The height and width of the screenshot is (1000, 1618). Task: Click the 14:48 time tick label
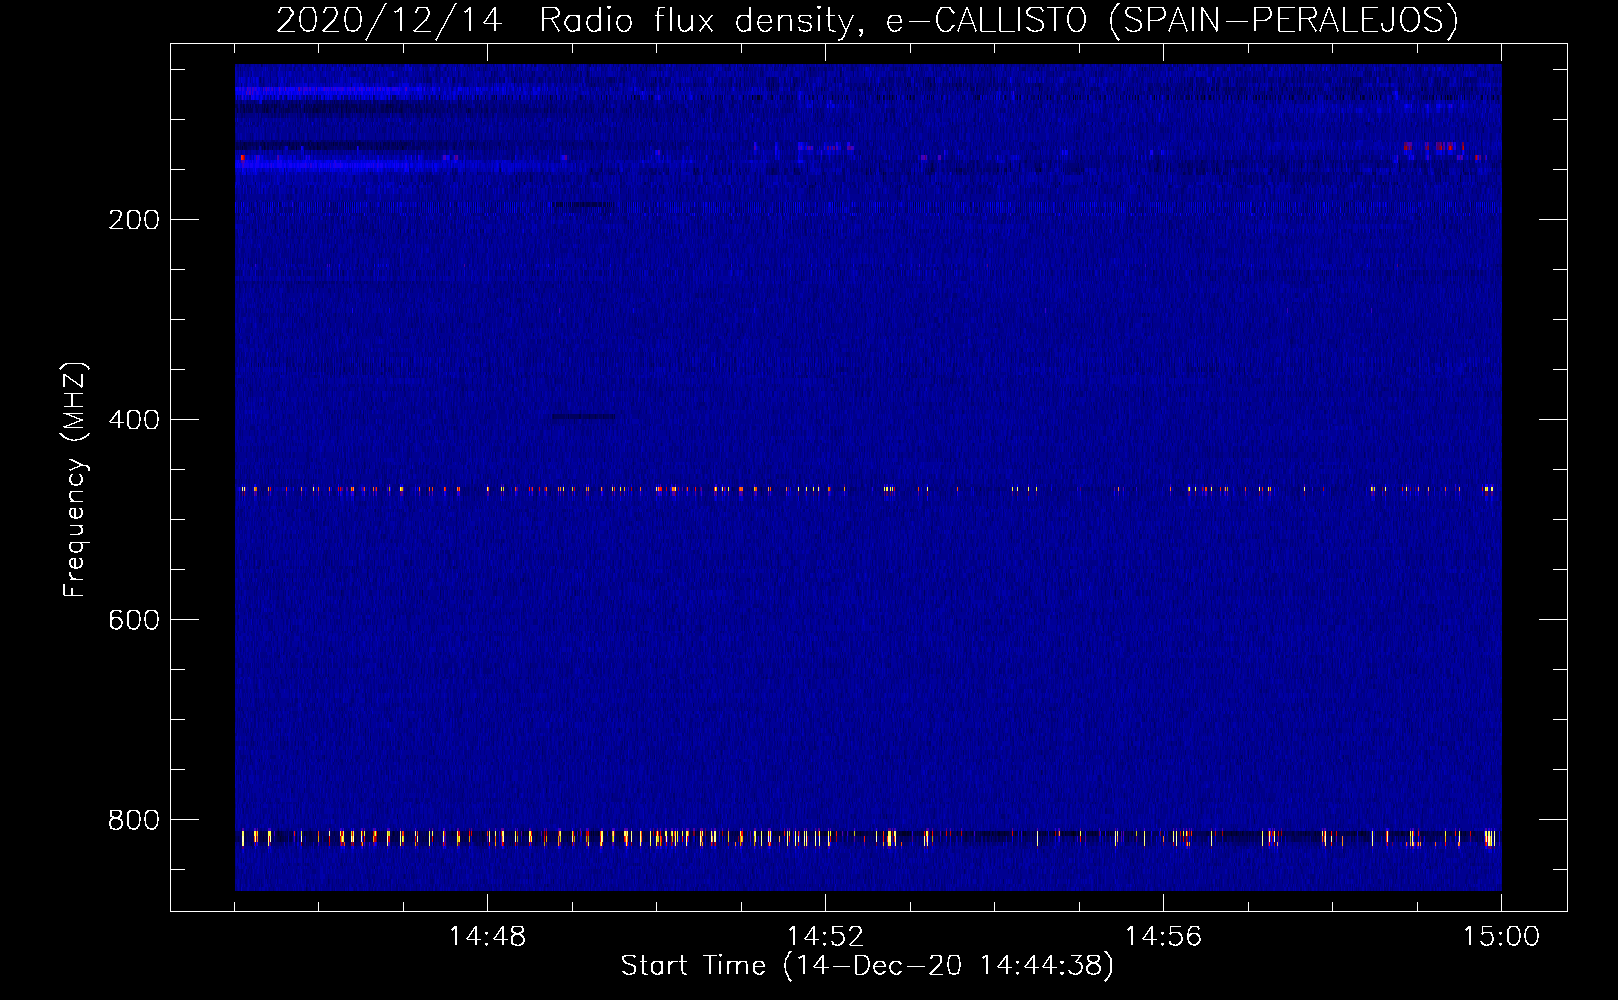click(487, 937)
